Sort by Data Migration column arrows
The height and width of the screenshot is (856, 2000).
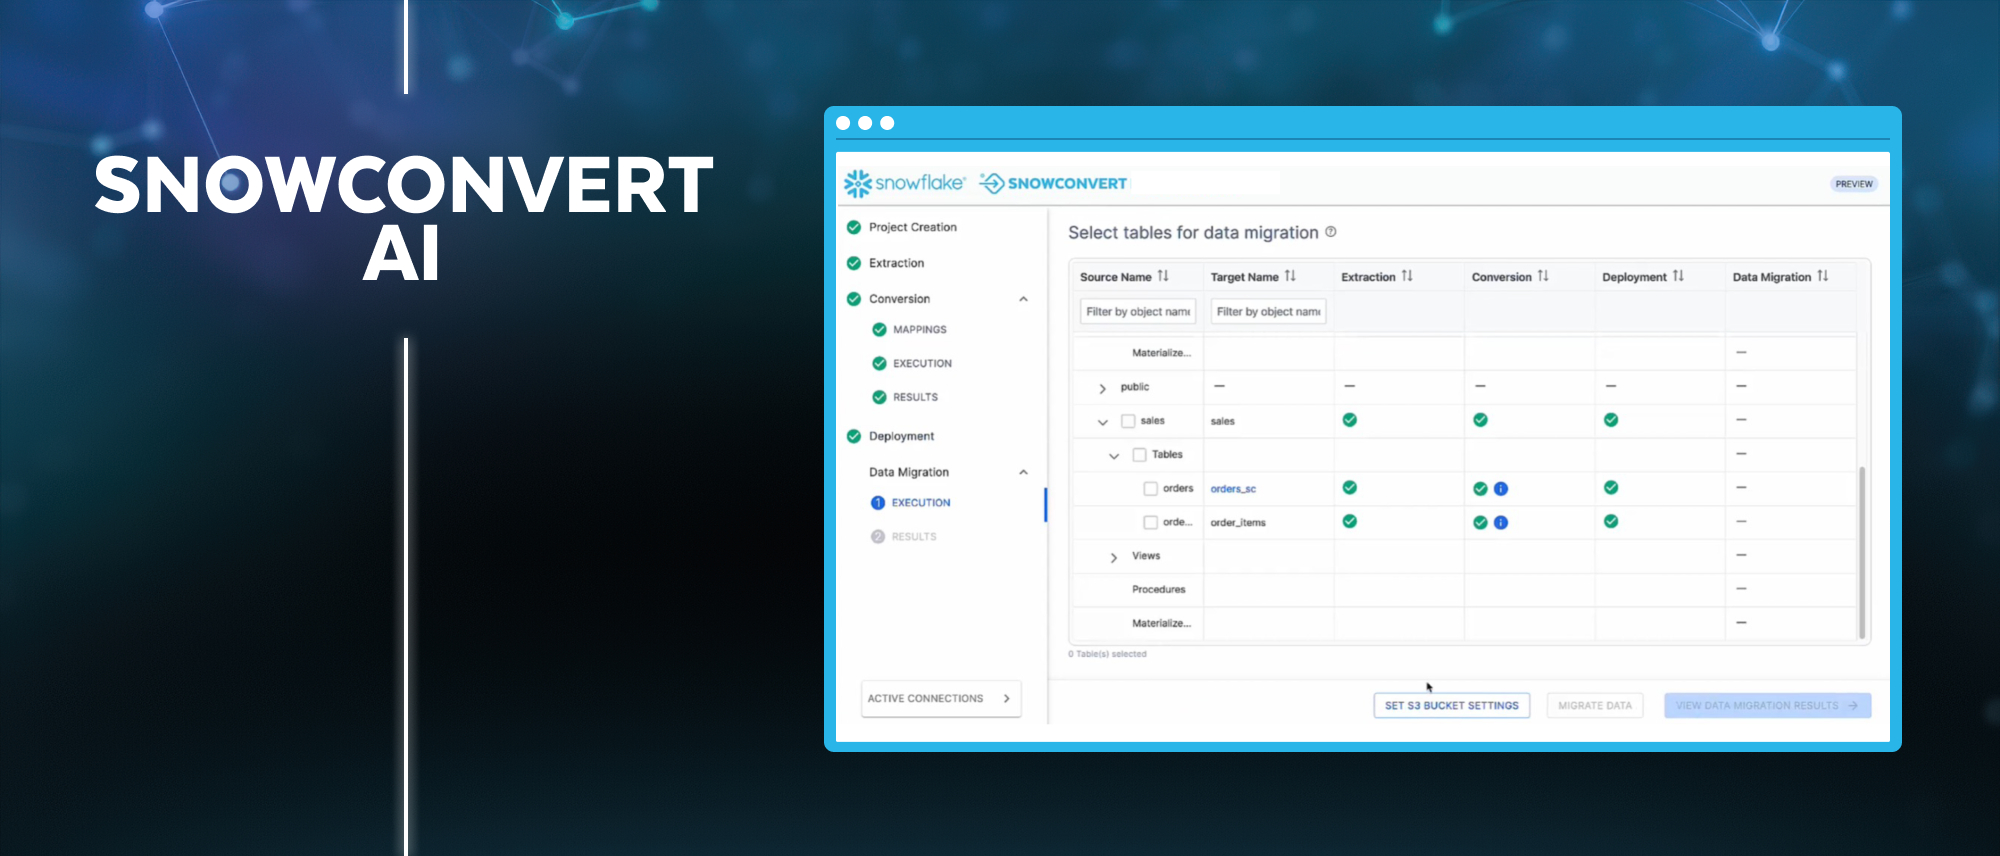(1822, 276)
